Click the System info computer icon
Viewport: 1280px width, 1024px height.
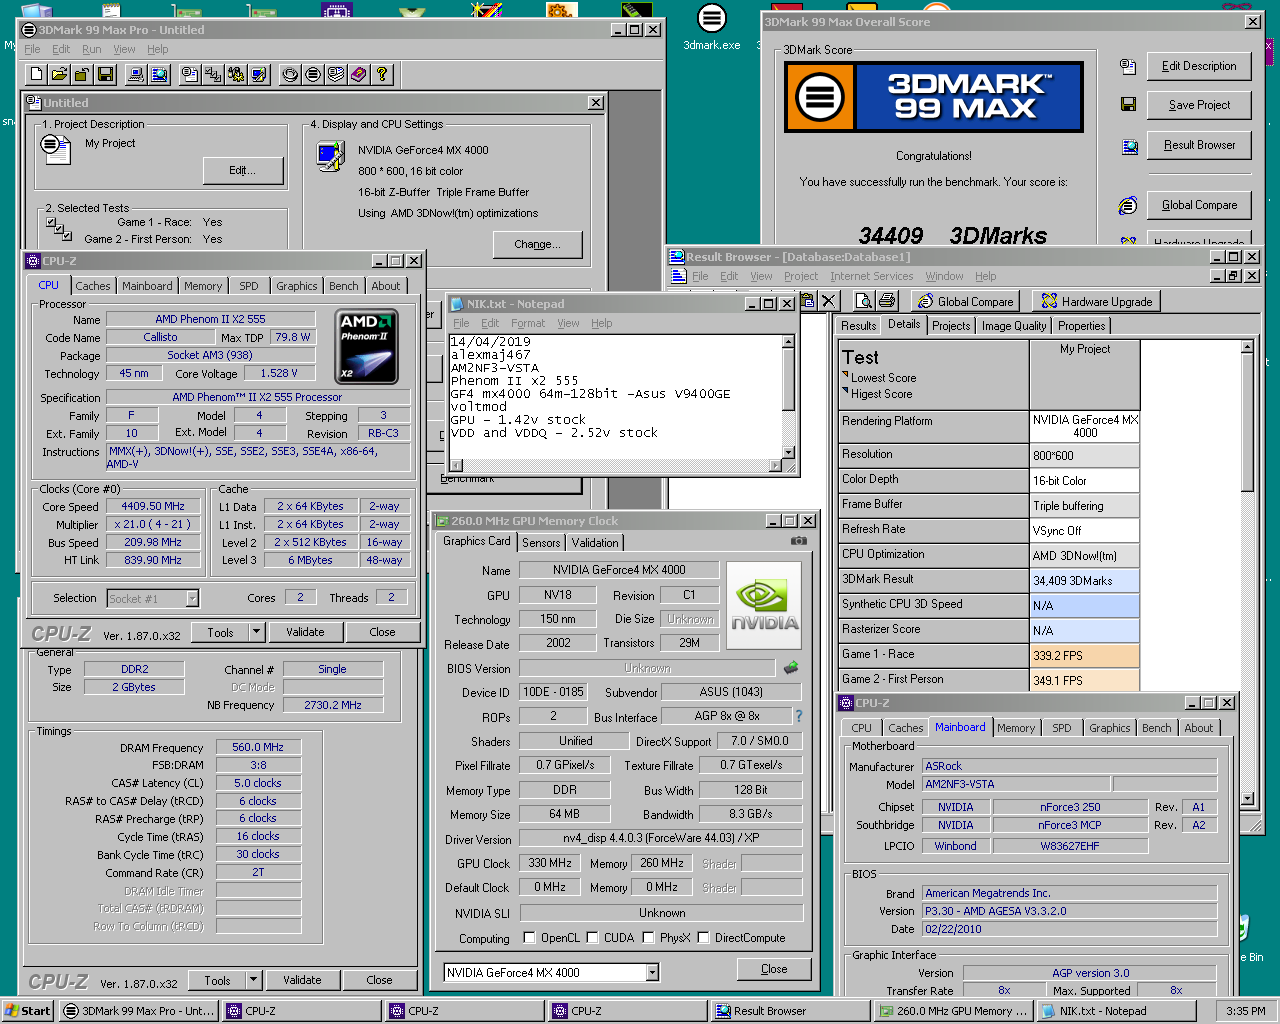[136, 74]
